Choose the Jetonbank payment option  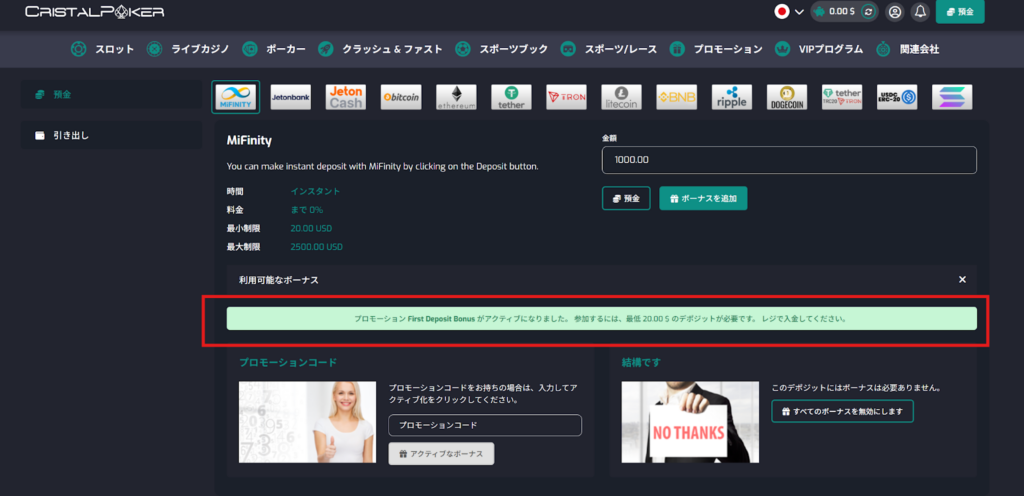291,97
